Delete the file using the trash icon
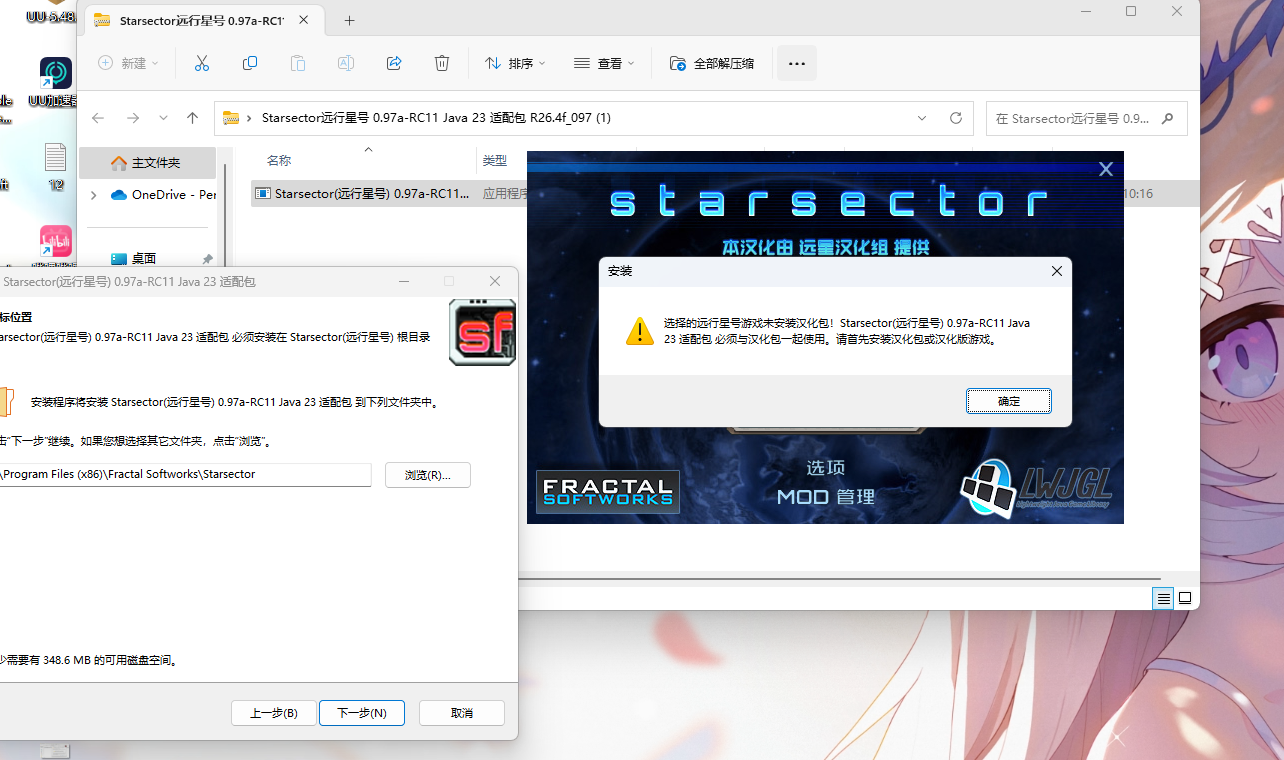1284x760 pixels. (441, 62)
